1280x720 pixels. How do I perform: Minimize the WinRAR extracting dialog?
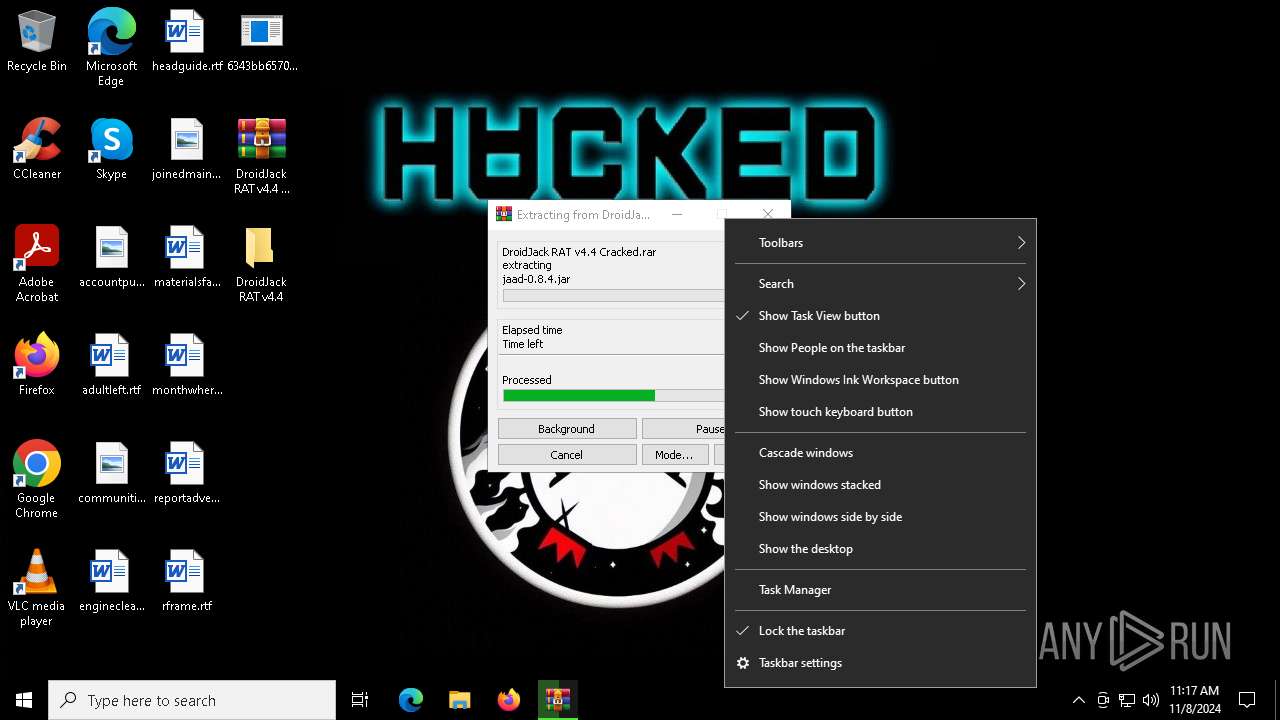[x=677, y=214]
